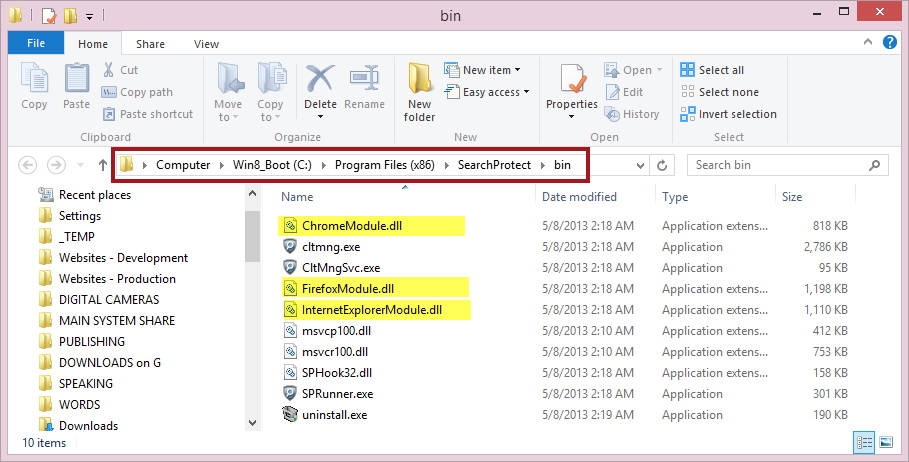Click the navigation pane scroll down arrow
909x462 pixels.
tap(252, 423)
